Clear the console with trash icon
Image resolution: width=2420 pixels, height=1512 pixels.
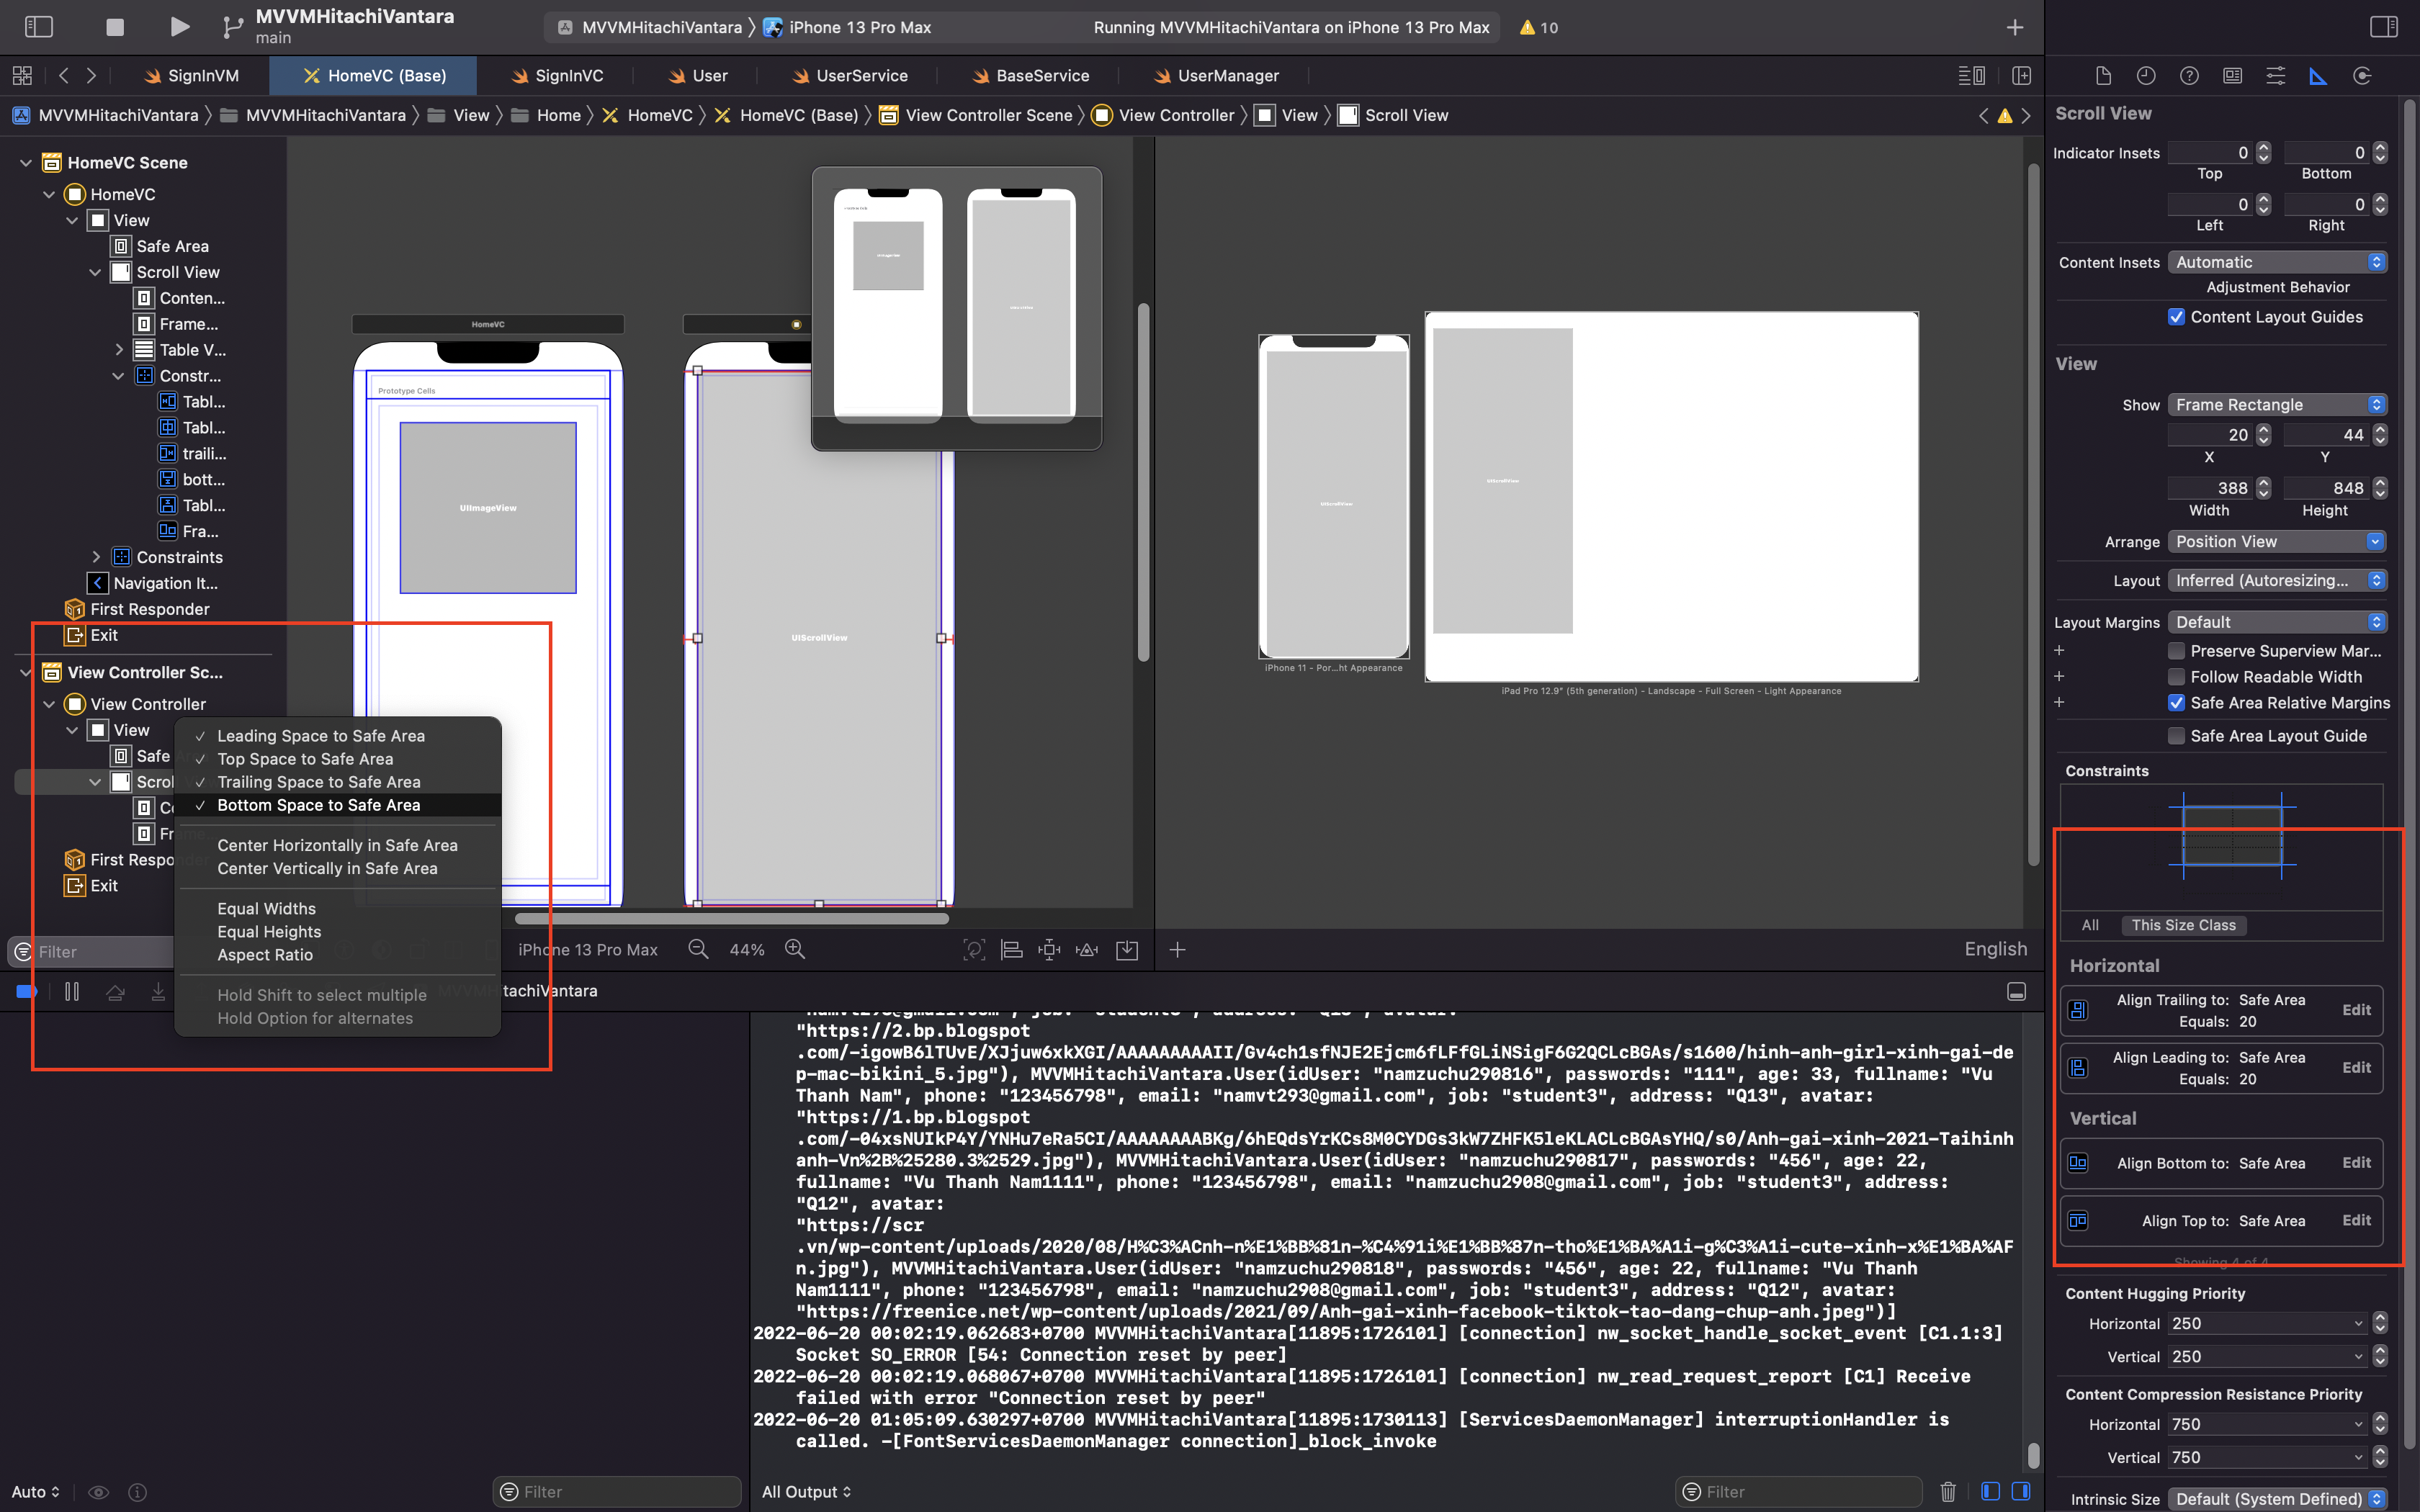[1948, 1491]
